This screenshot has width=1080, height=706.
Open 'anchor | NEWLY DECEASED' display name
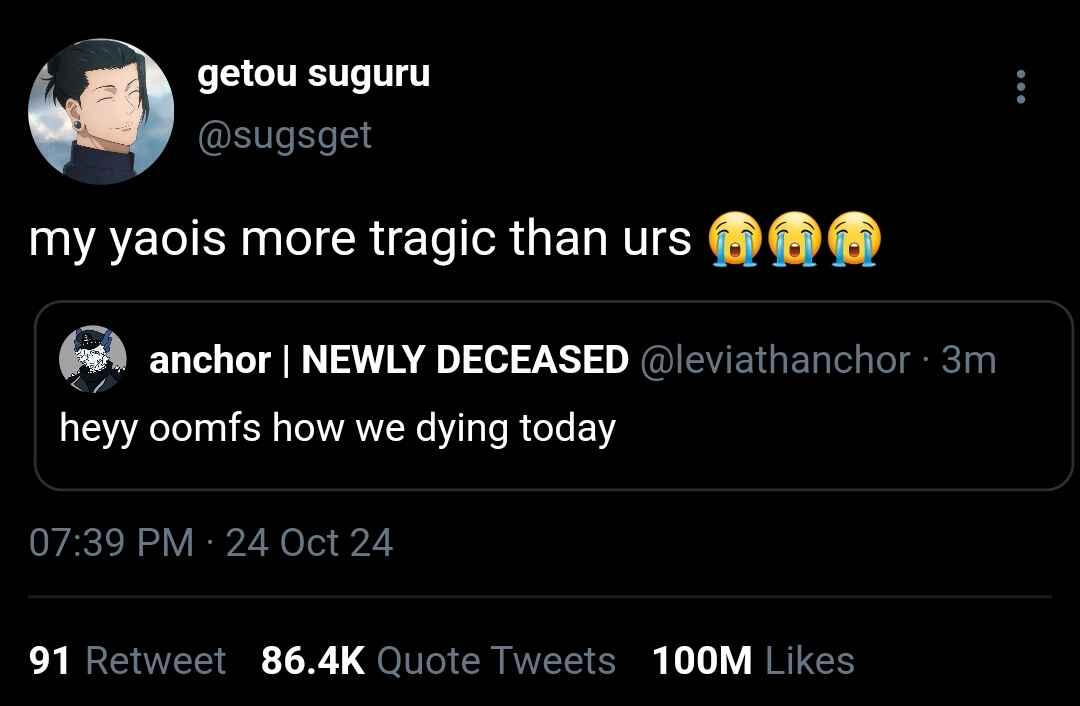(x=388, y=359)
